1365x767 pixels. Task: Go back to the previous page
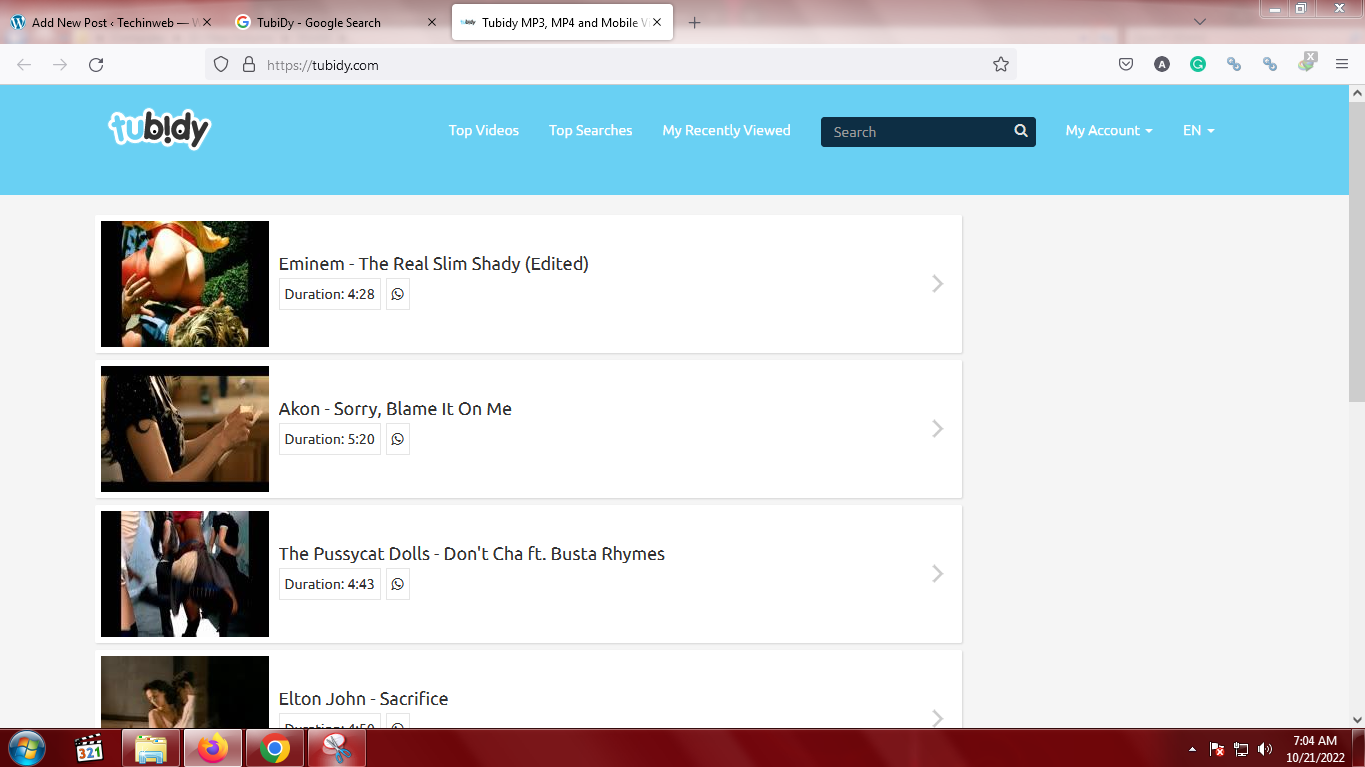pos(24,65)
